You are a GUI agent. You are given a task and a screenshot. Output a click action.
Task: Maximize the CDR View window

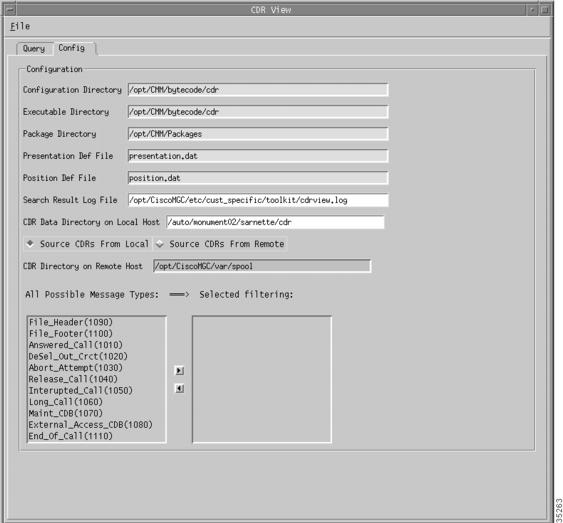coord(545,10)
